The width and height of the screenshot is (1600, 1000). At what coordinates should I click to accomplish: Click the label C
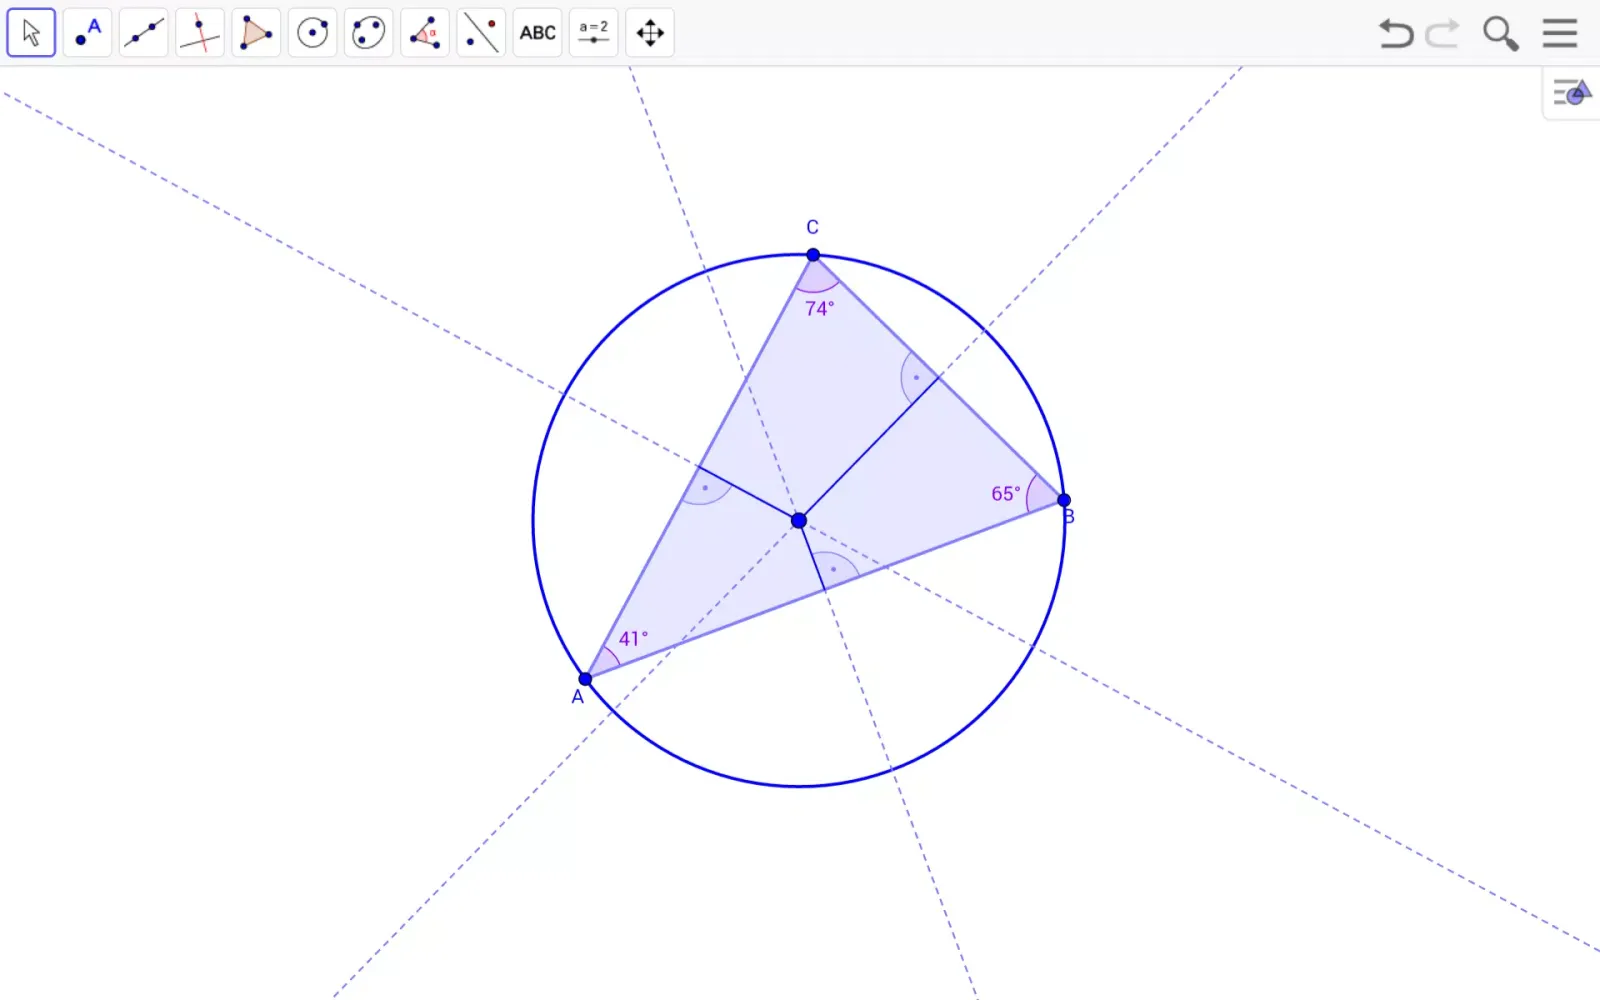(x=813, y=228)
